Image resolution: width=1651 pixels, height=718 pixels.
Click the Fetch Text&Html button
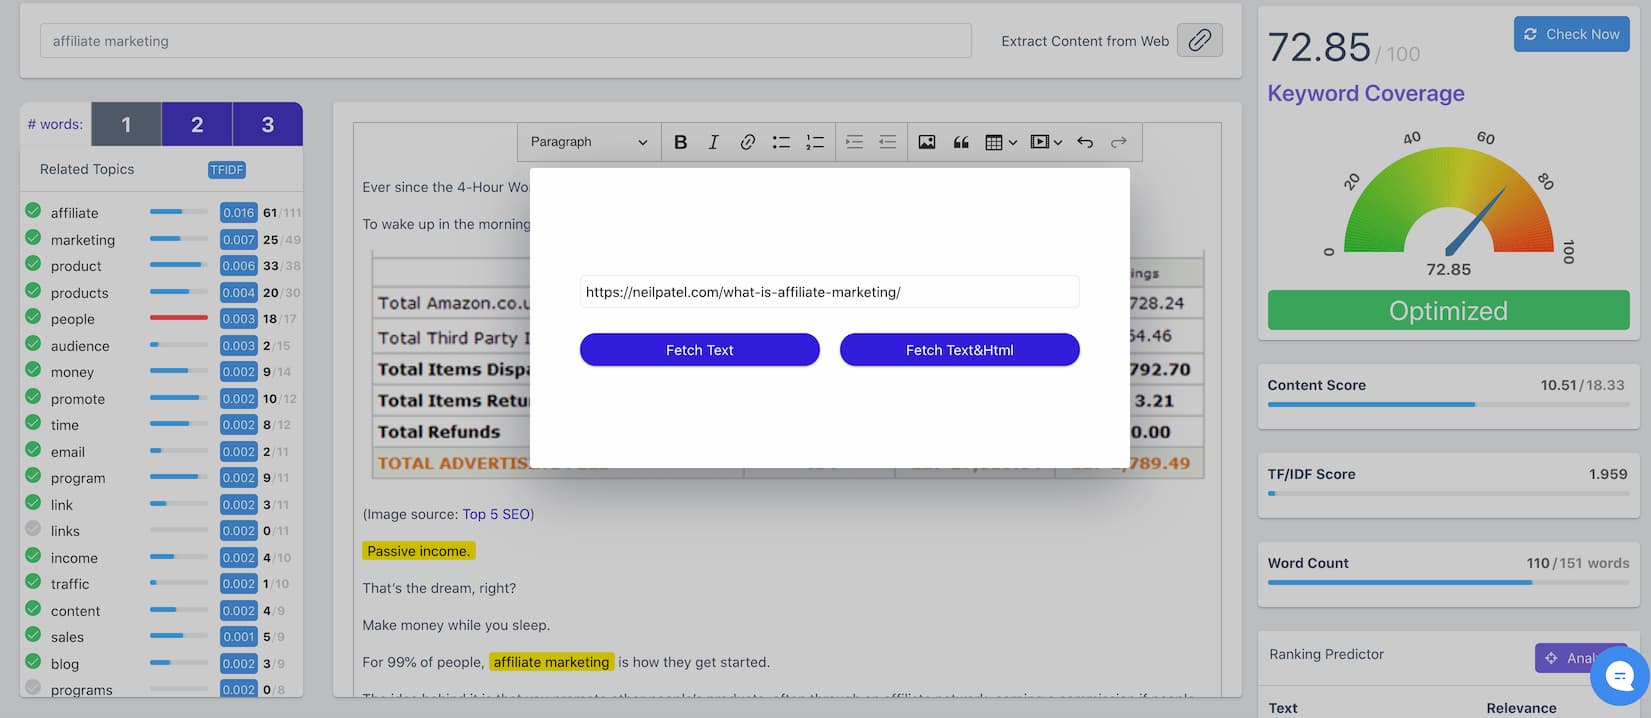pos(960,350)
